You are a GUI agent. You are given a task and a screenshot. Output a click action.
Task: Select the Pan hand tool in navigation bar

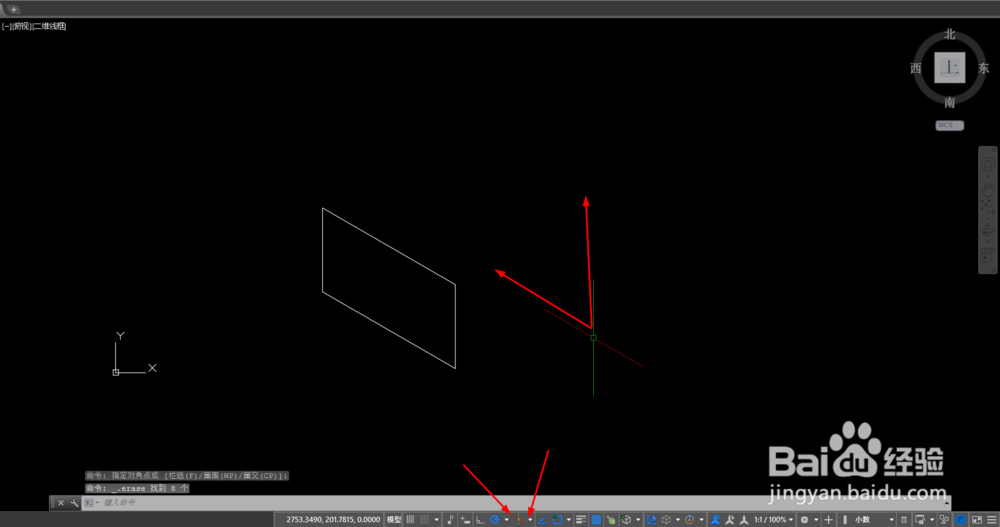tap(987, 188)
